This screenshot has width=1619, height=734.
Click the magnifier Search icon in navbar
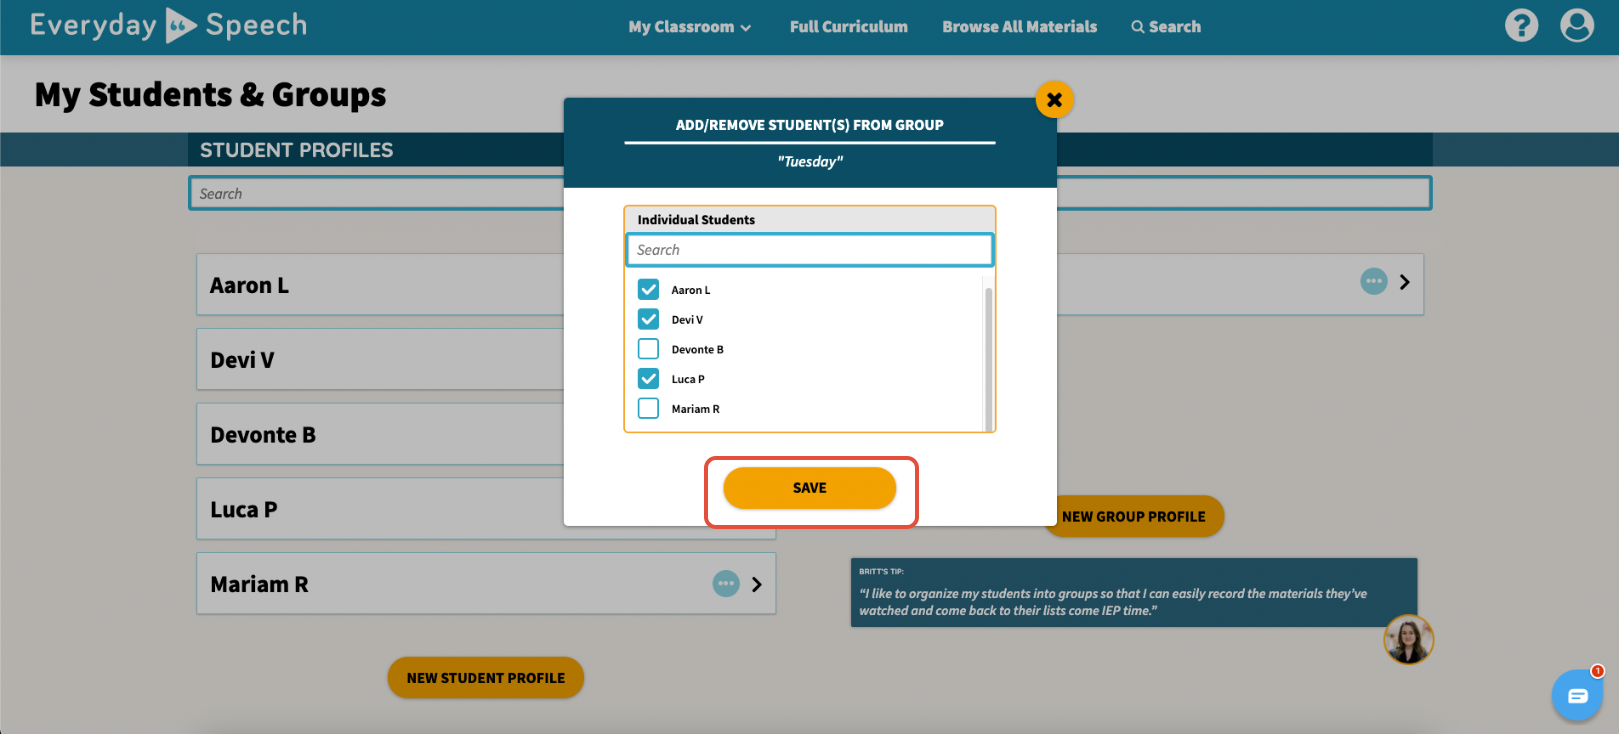tap(1137, 27)
